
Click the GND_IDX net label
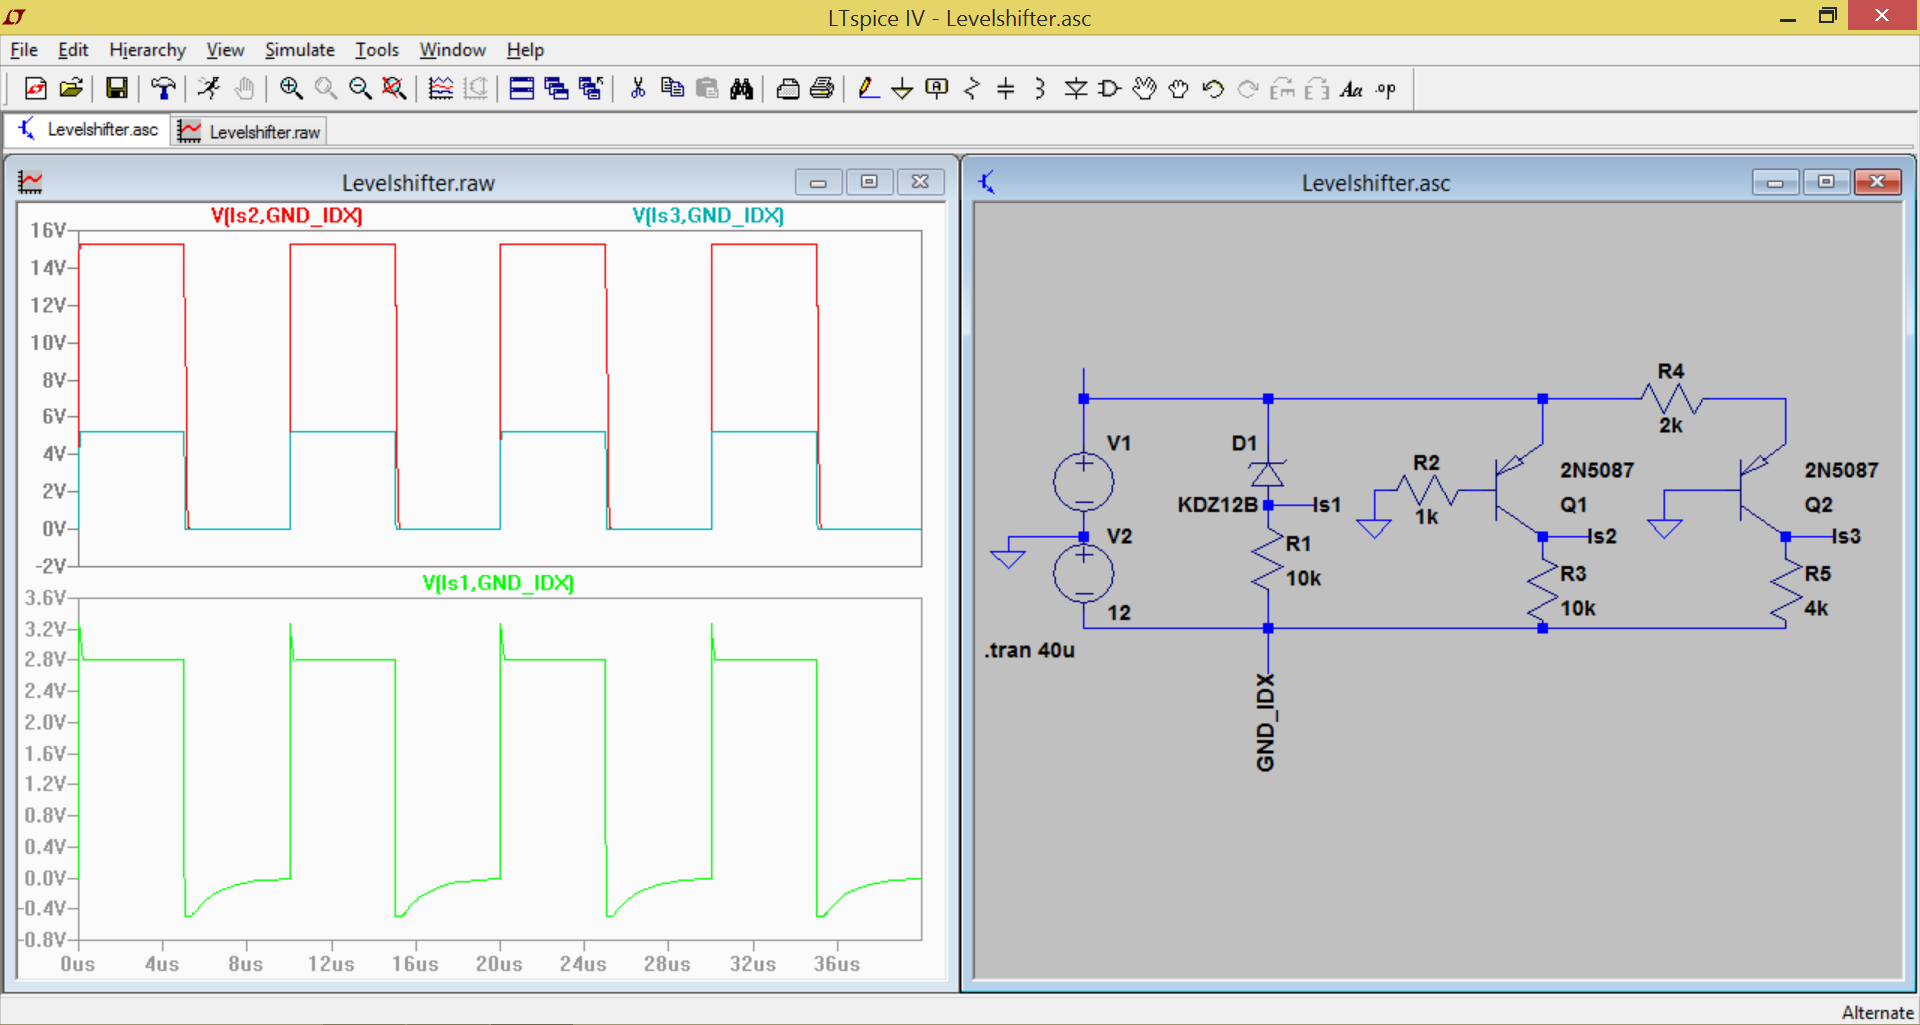[x=1266, y=723]
